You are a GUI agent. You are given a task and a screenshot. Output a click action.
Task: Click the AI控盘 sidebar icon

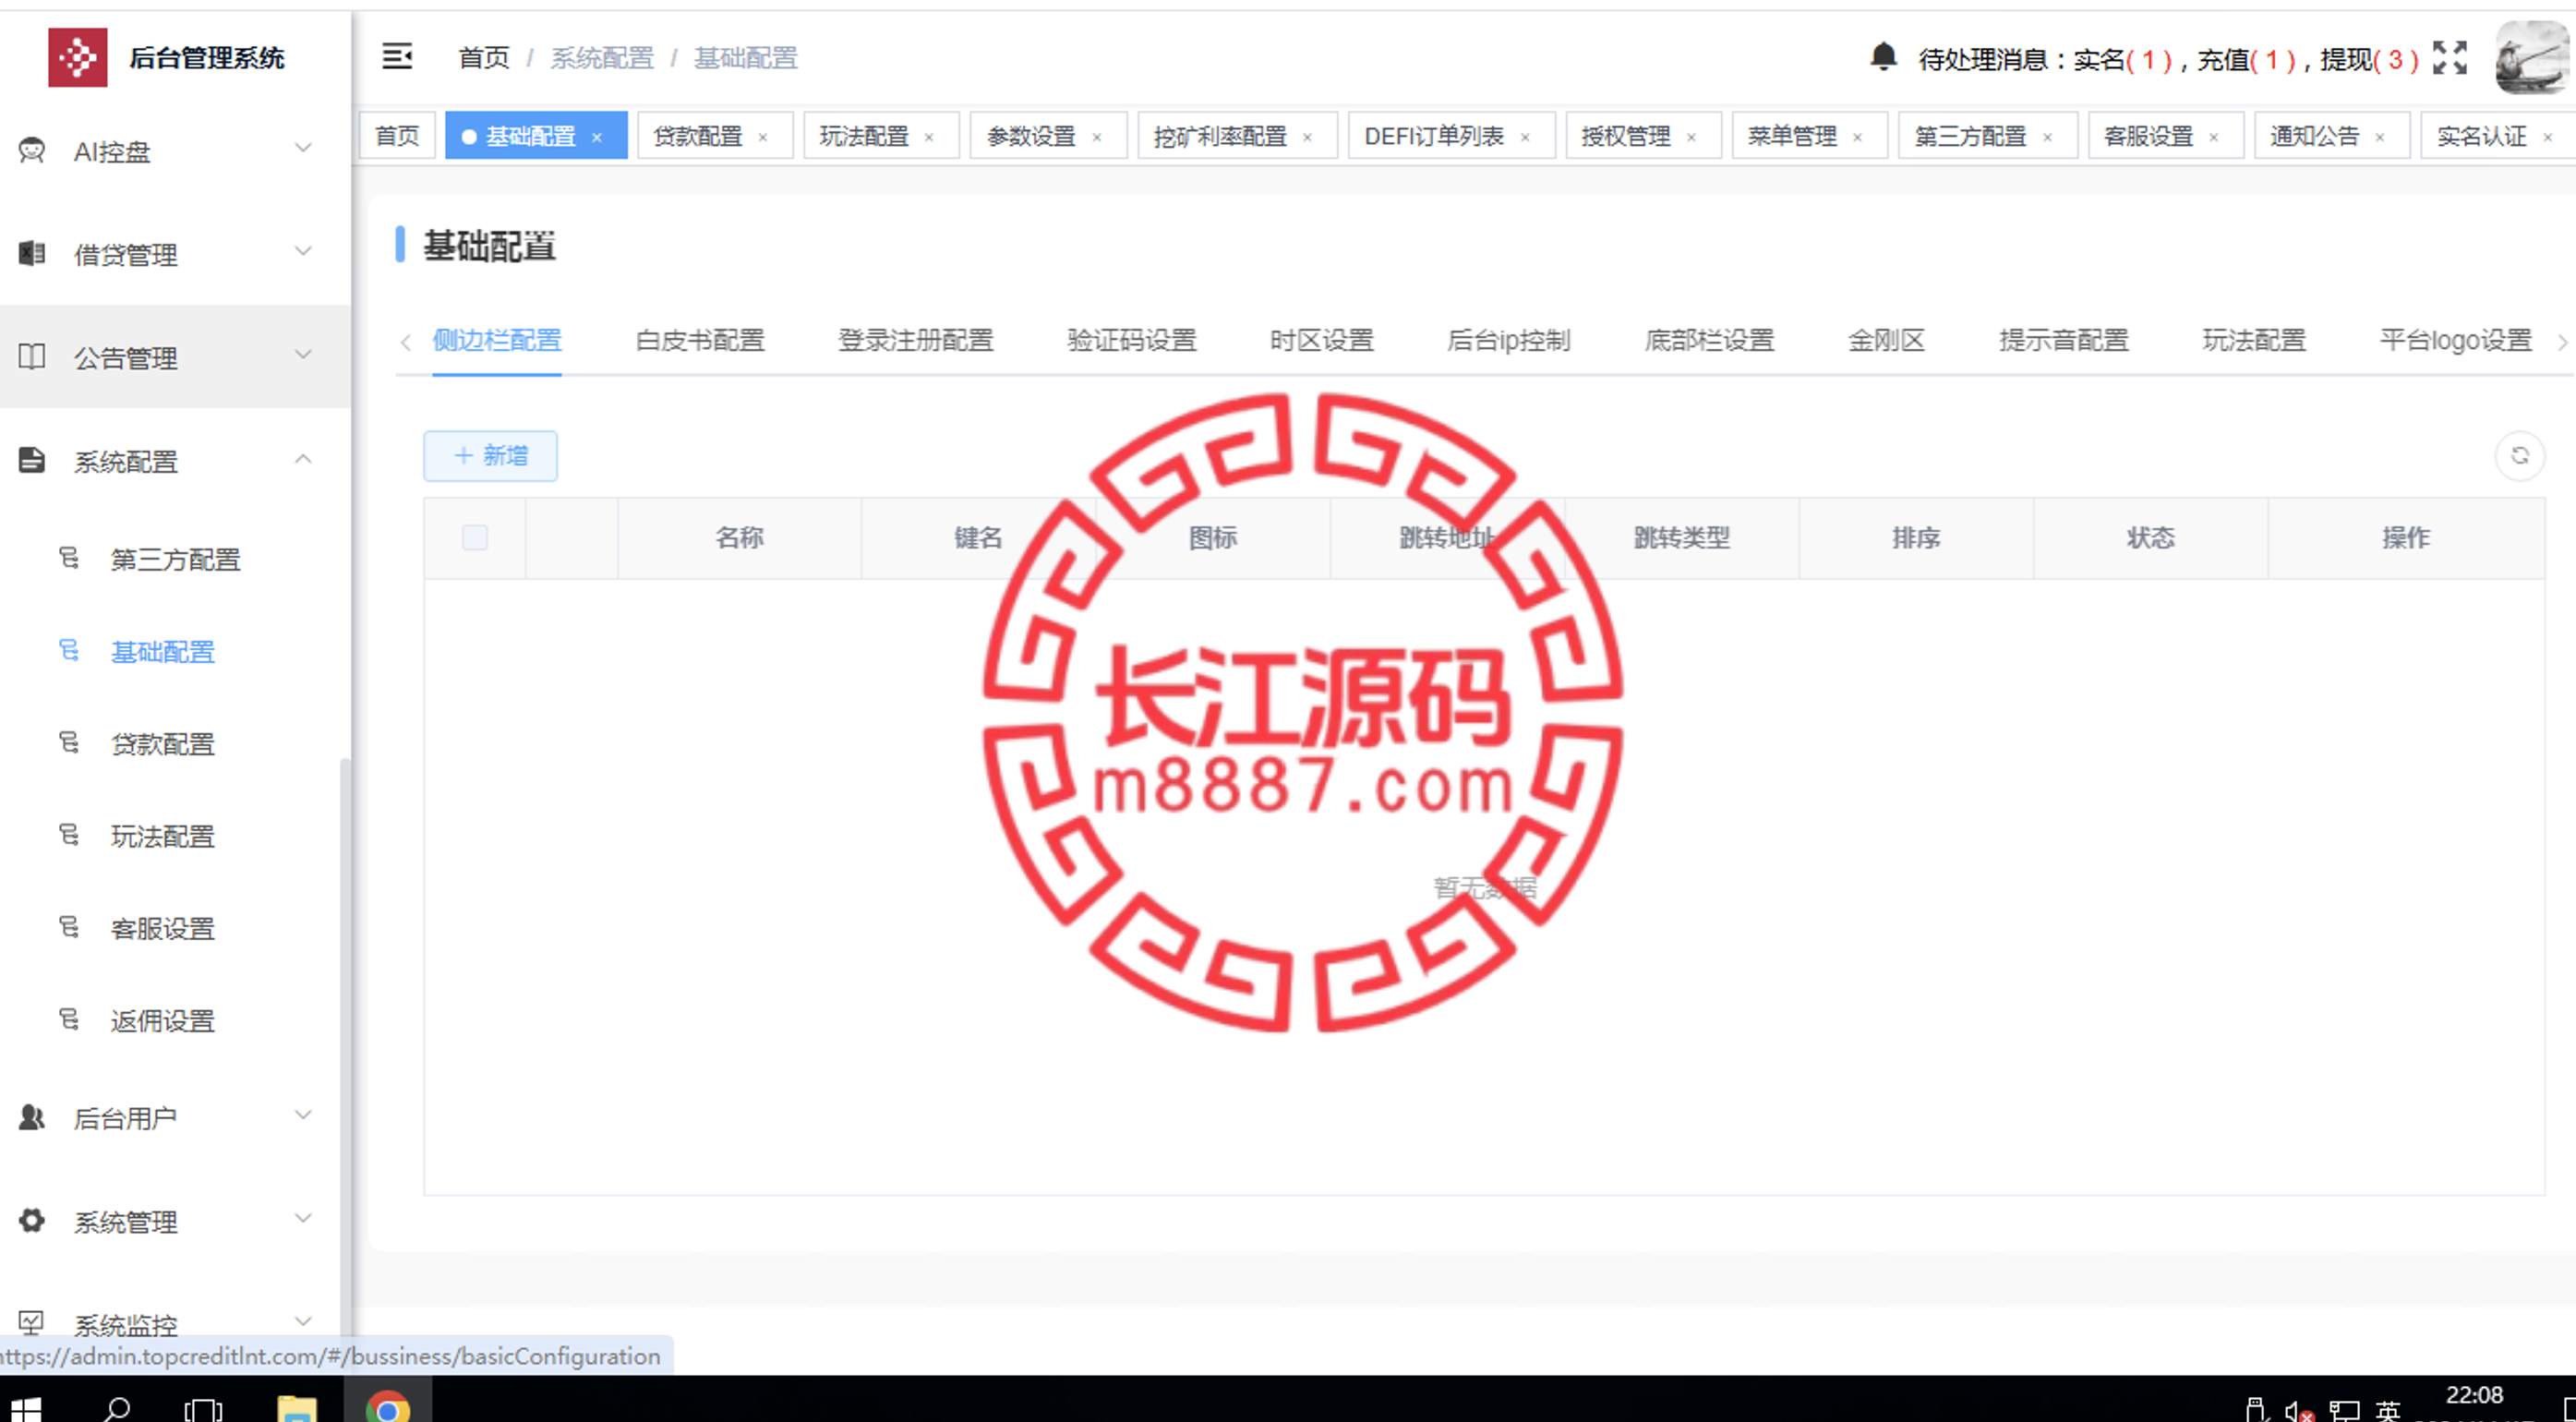32,150
